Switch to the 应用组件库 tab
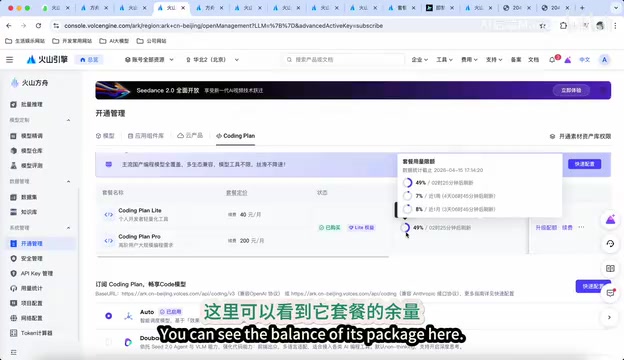The height and width of the screenshot is (360, 624). pyautogui.click(x=146, y=136)
